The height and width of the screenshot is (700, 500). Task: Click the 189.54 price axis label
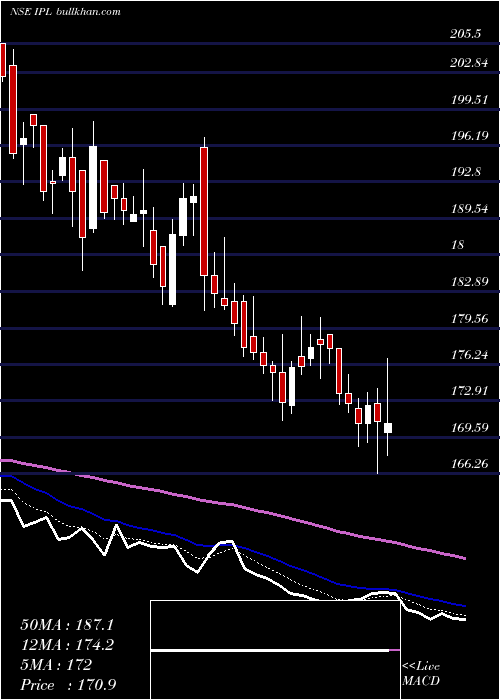pyautogui.click(x=469, y=208)
